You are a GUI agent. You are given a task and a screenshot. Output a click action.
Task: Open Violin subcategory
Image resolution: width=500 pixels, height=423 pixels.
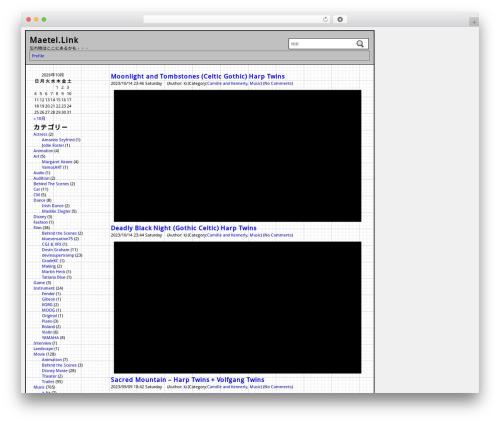[x=47, y=332]
